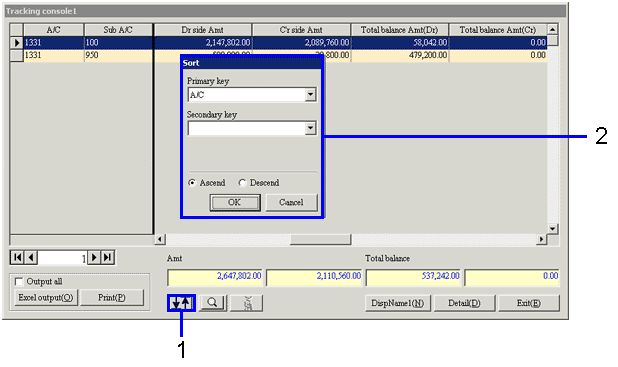The width and height of the screenshot is (618, 367).
Task: Click the Sub A/C column header
Action: (118, 30)
